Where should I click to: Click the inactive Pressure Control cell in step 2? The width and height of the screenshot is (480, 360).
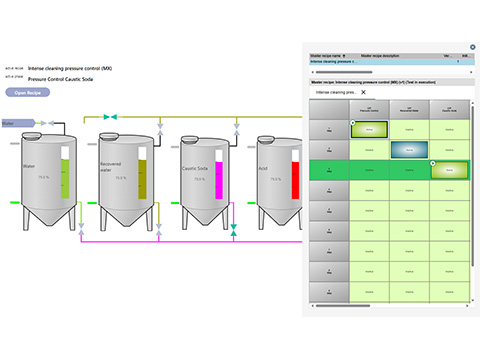pos(369,150)
